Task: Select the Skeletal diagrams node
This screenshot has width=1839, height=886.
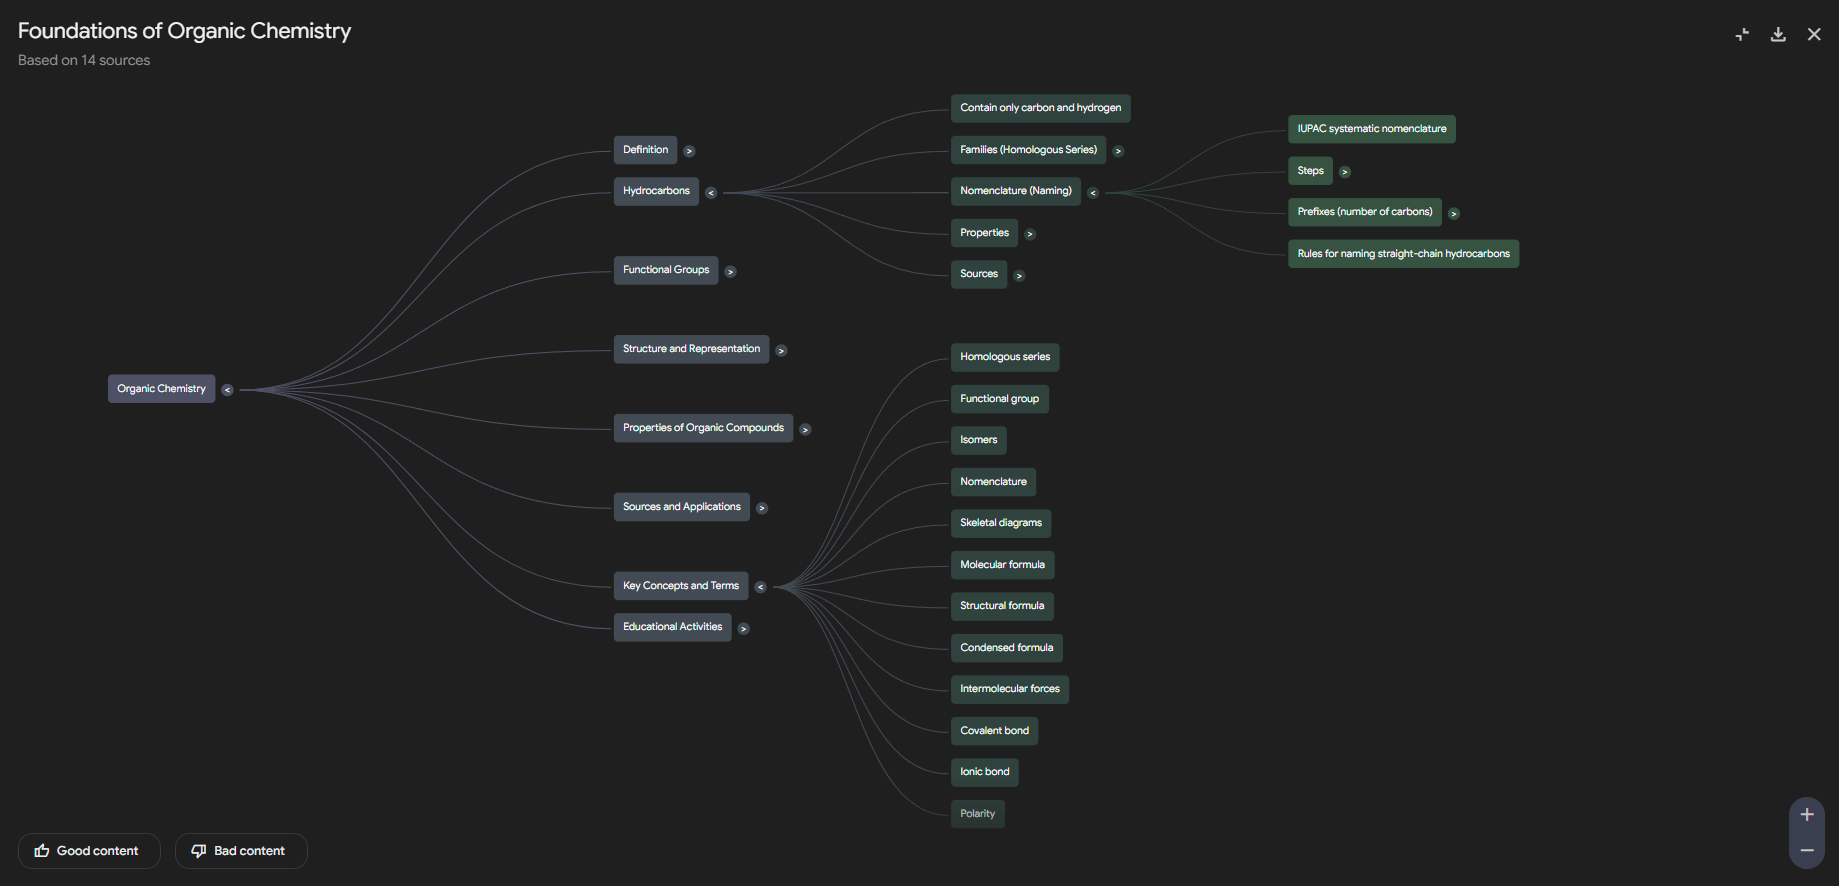Action: click(1000, 523)
